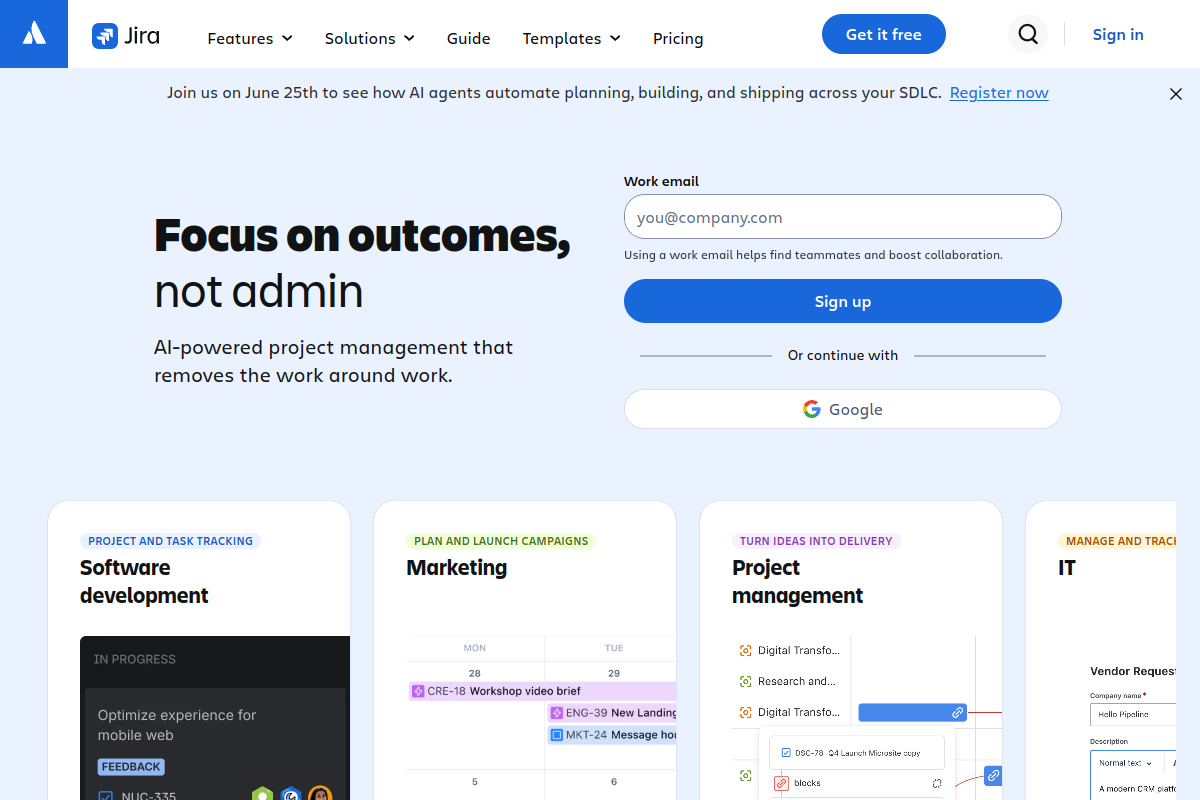This screenshot has width=1200, height=800.
Task: Open the Guide menu item
Action: click(x=468, y=38)
